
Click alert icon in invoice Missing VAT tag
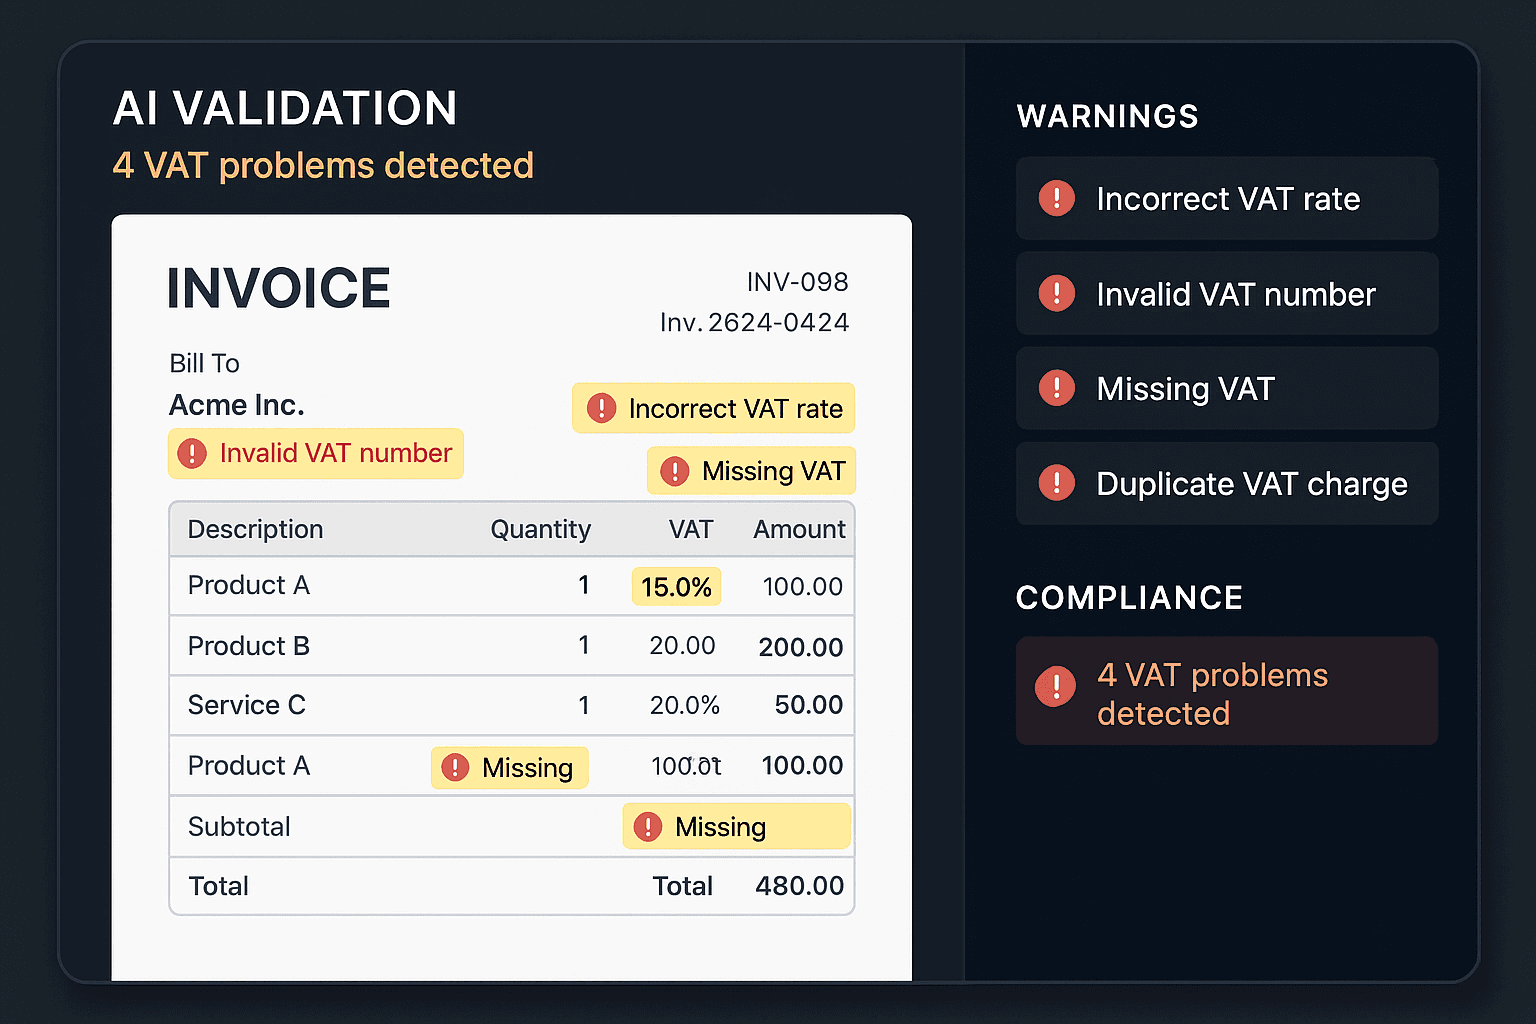pyautogui.click(x=675, y=471)
